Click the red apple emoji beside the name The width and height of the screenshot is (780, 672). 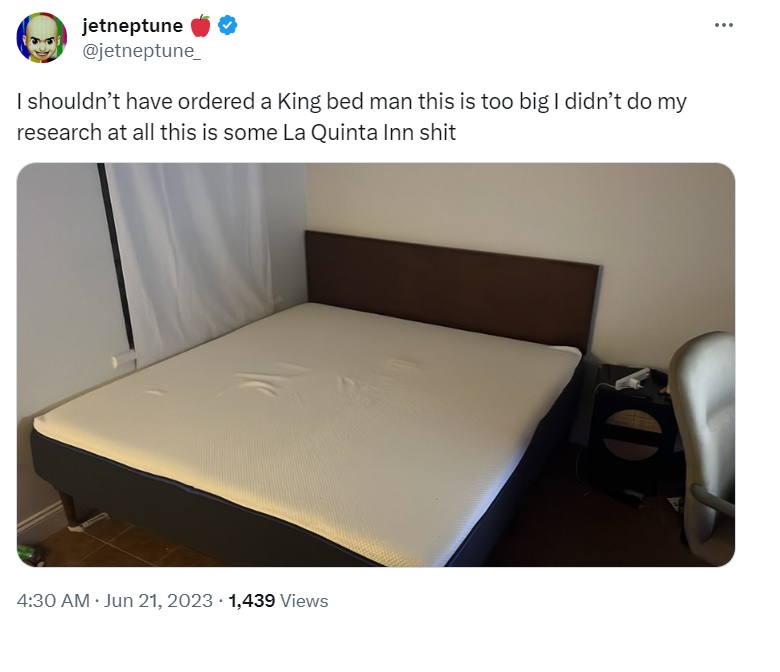tap(201, 25)
